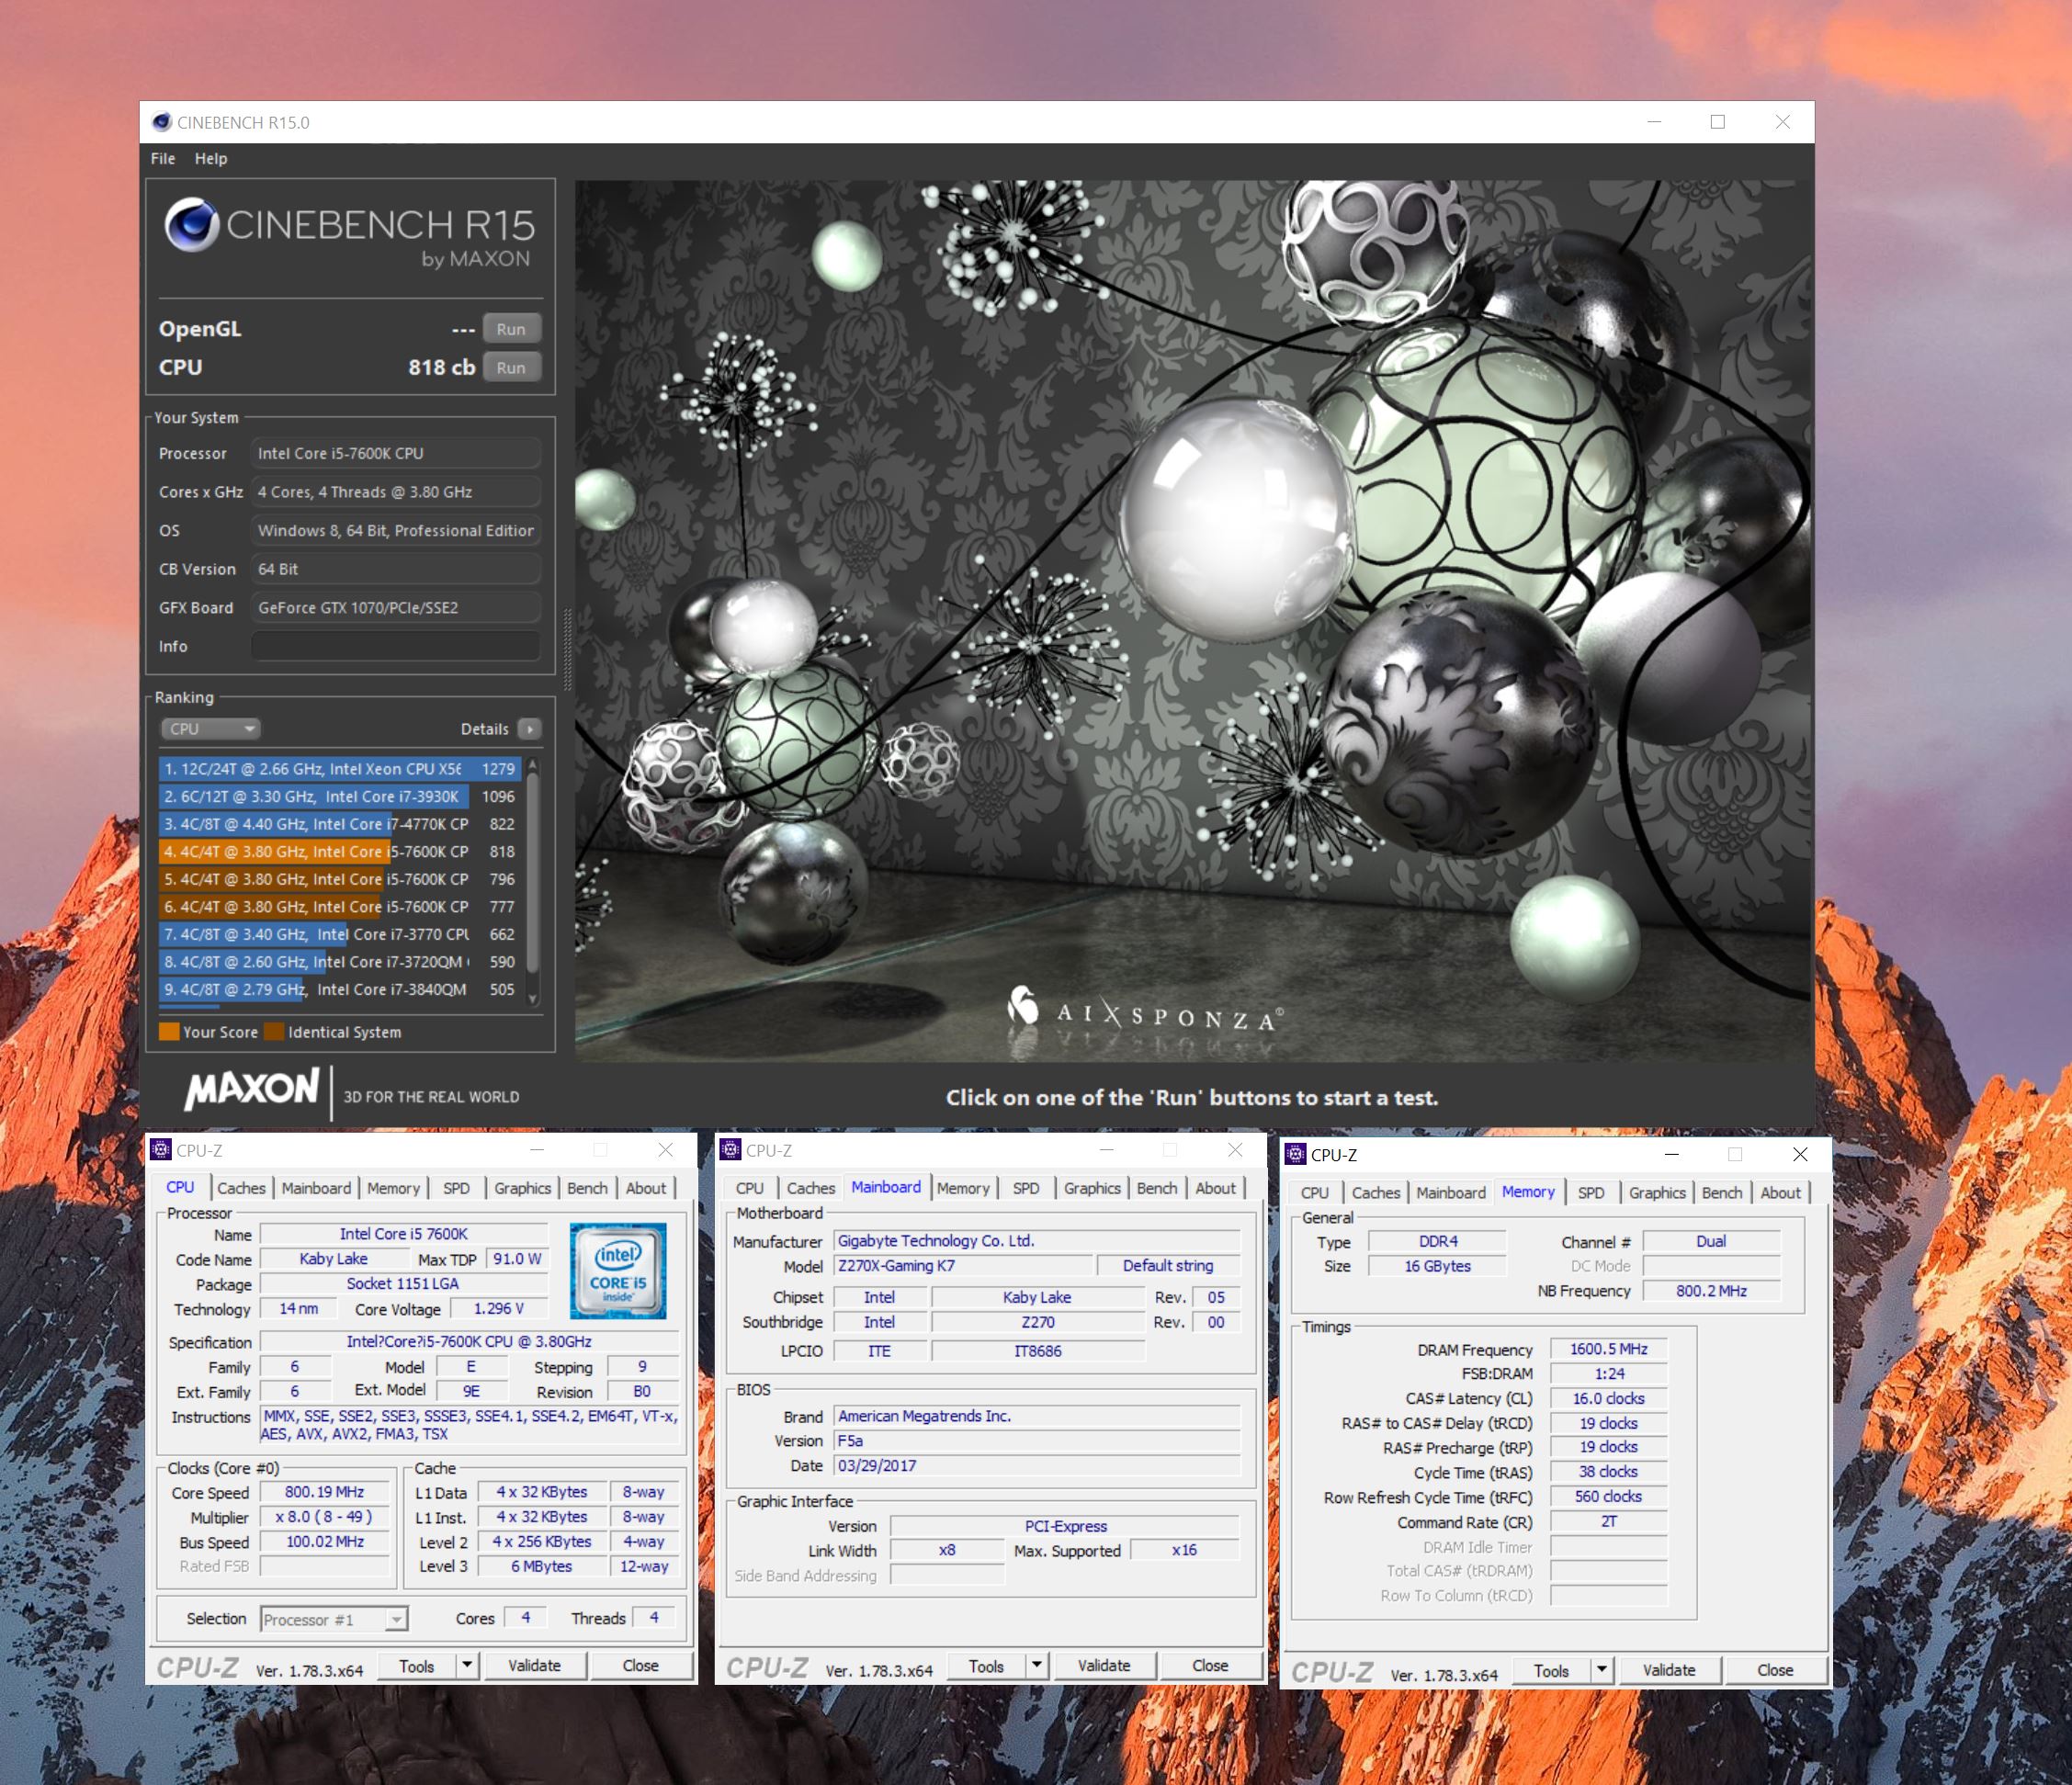Open the CPU ranking type dropdown
Screen dimensions: 2072x1785
coord(210,729)
